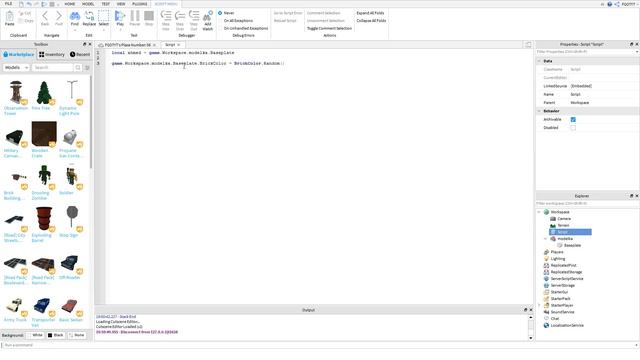Select On Unhandled Exceptions option
Viewport: 640px width, 360px height.
243,28
